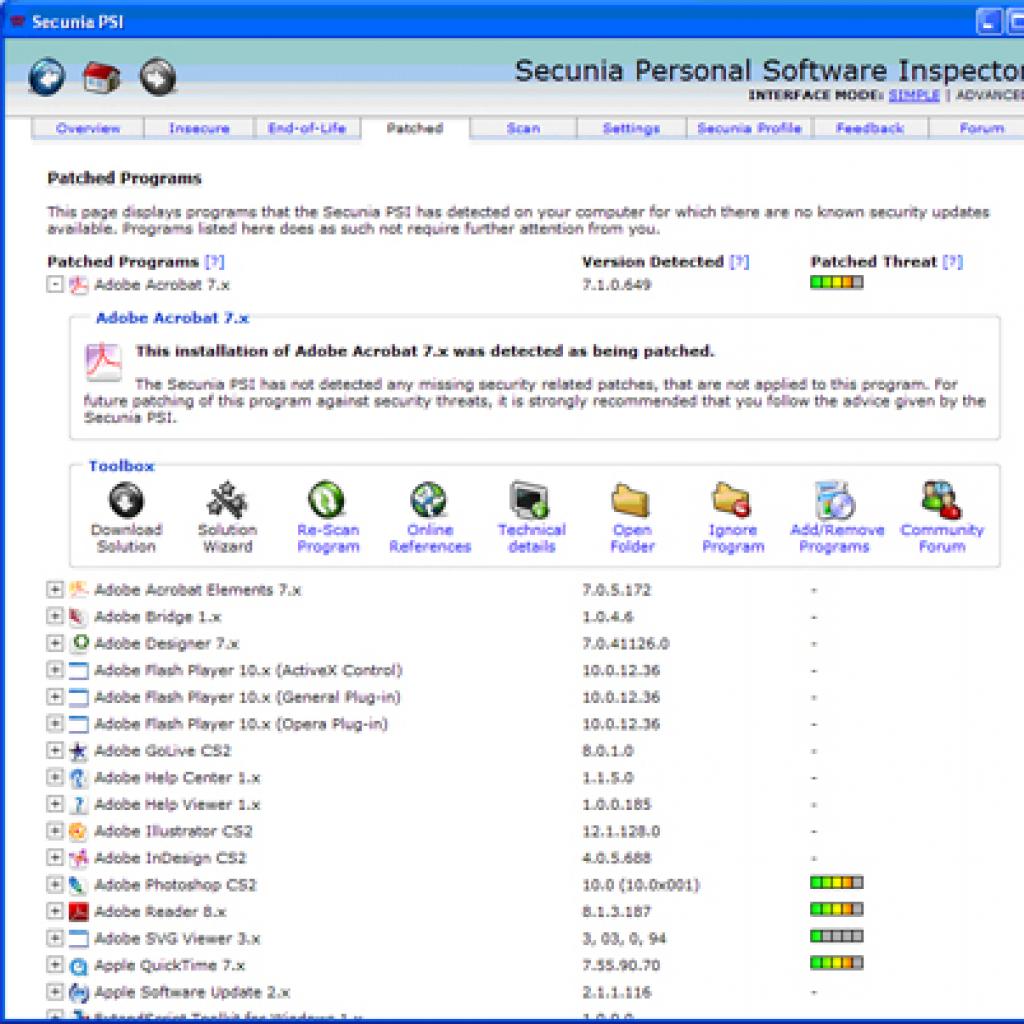Switch to the Overview tab
The width and height of the screenshot is (1024, 1024).
88,129
